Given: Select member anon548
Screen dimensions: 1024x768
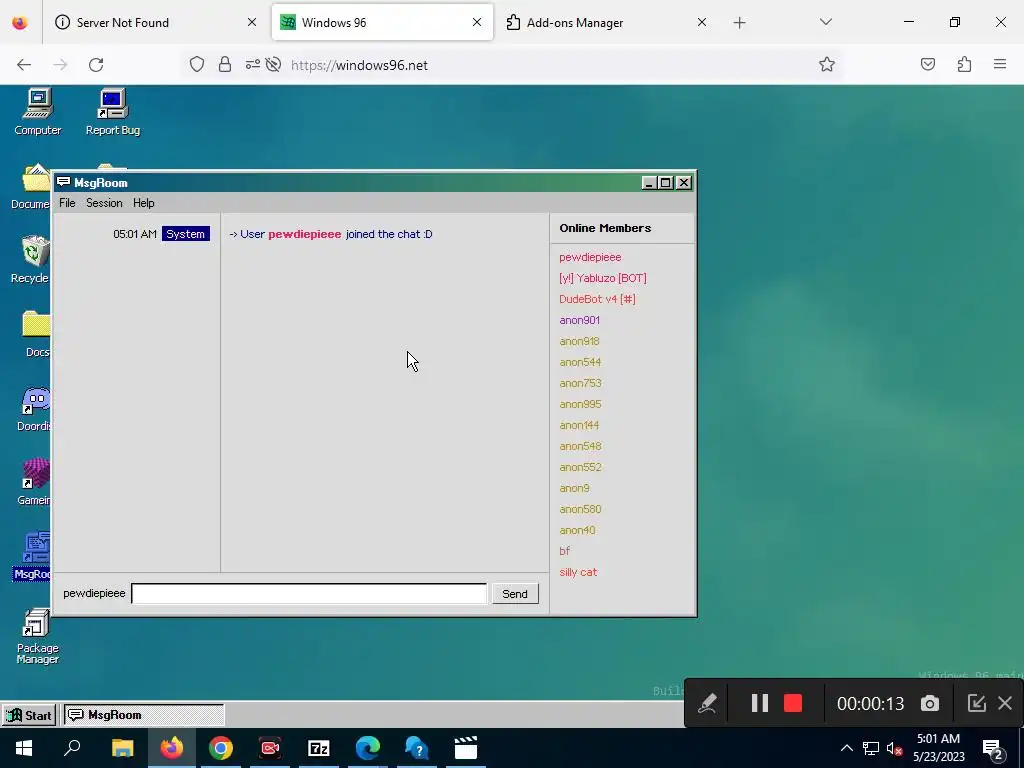Looking at the screenshot, I should point(581,446).
